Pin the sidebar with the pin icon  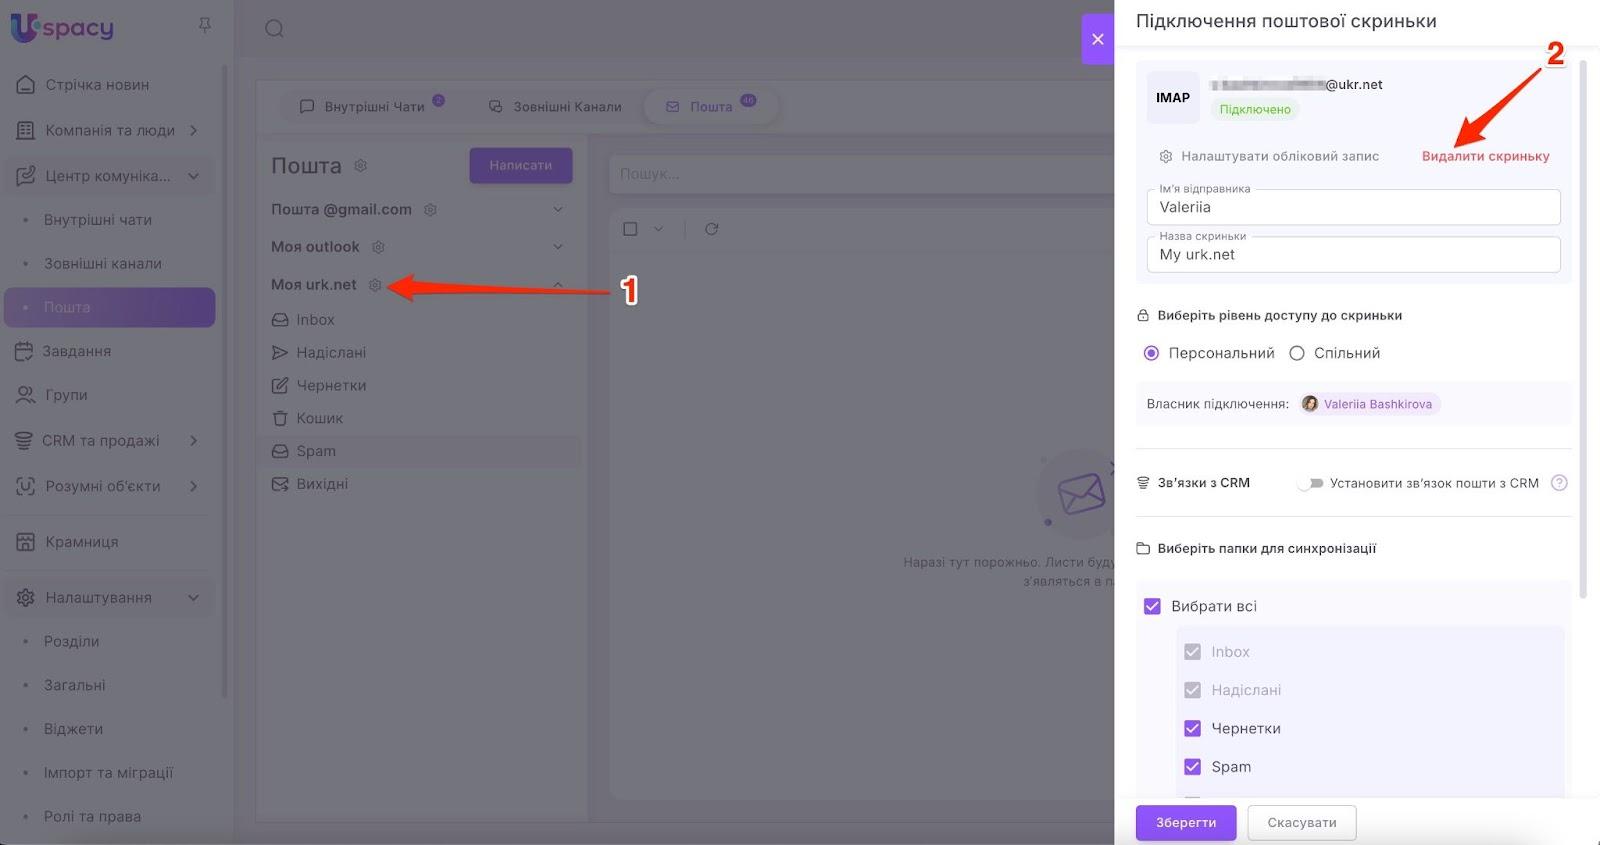tap(205, 25)
